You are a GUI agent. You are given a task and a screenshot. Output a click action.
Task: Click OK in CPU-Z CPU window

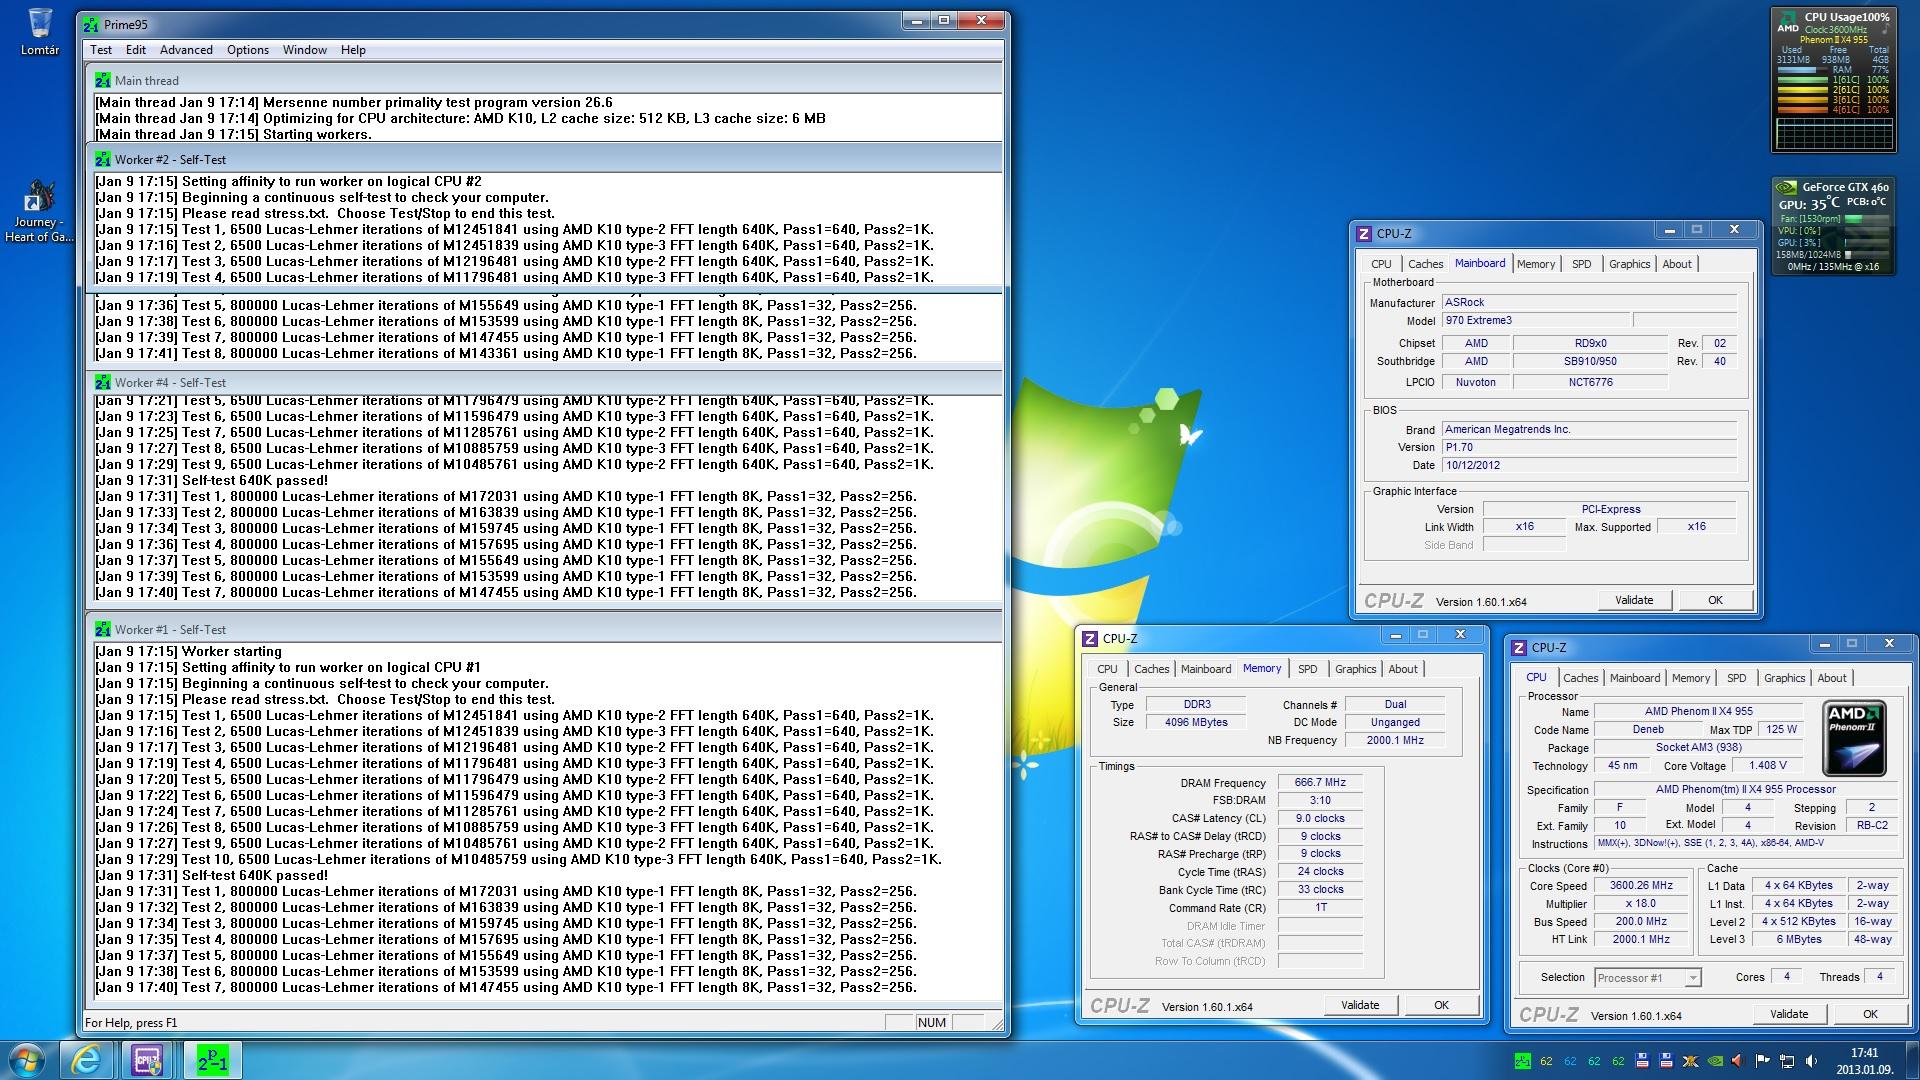1870,1014
